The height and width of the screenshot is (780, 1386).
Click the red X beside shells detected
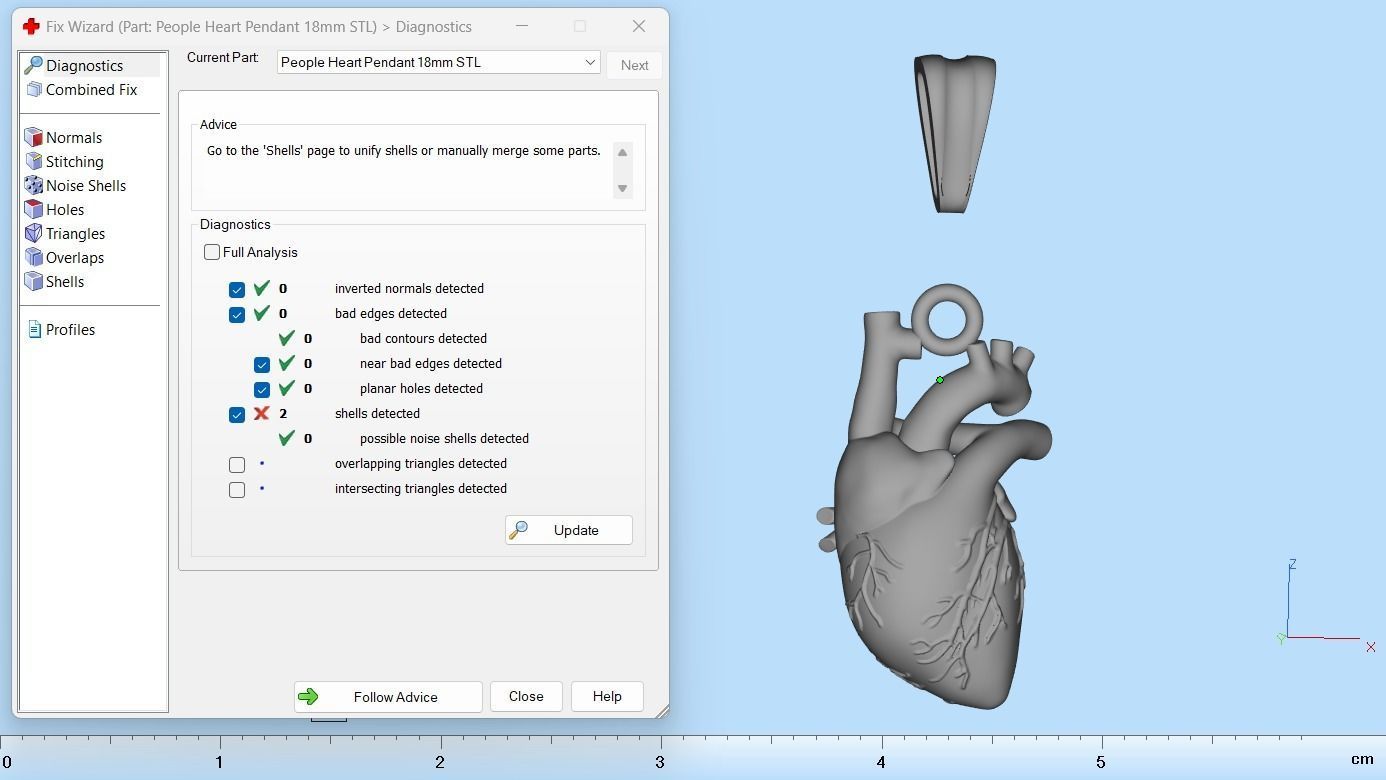pyautogui.click(x=261, y=413)
